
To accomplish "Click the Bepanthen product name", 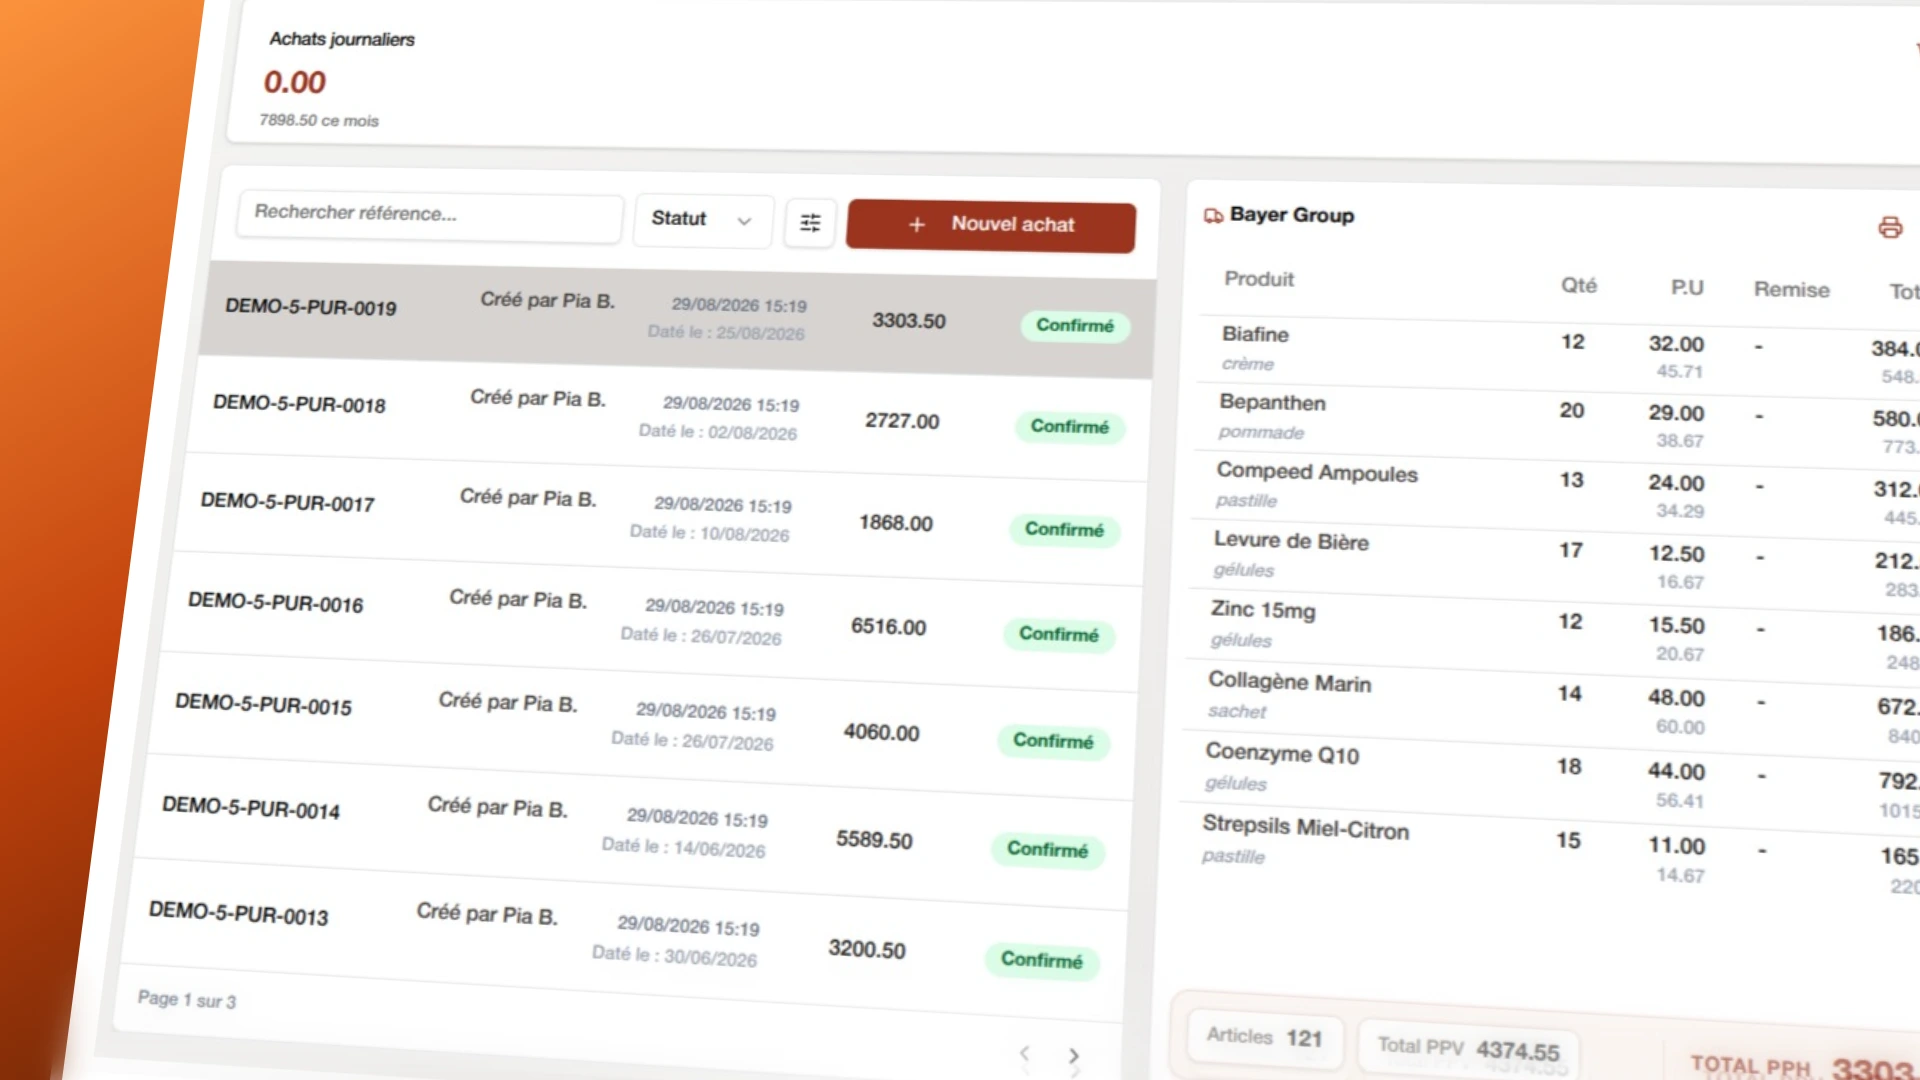I will [1272, 403].
